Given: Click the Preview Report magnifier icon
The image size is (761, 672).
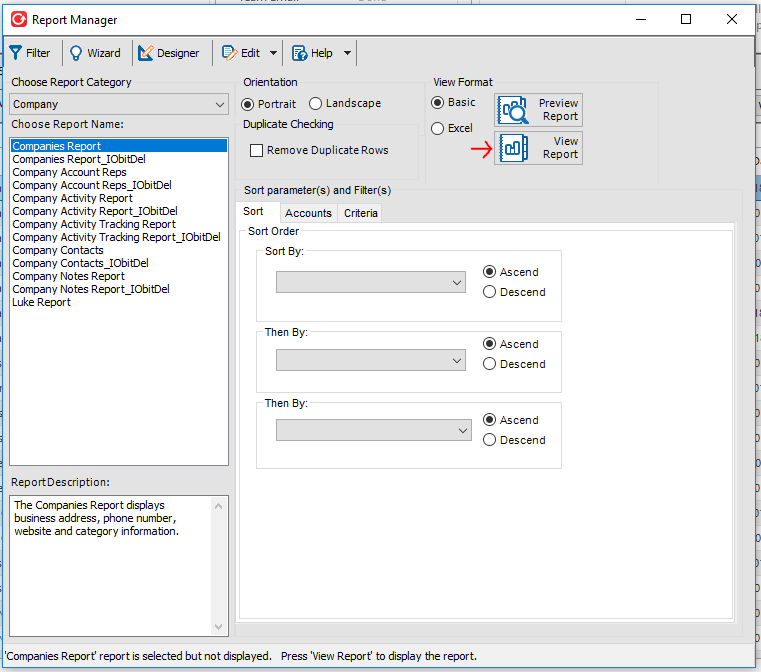Looking at the screenshot, I should (x=513, y=110).
